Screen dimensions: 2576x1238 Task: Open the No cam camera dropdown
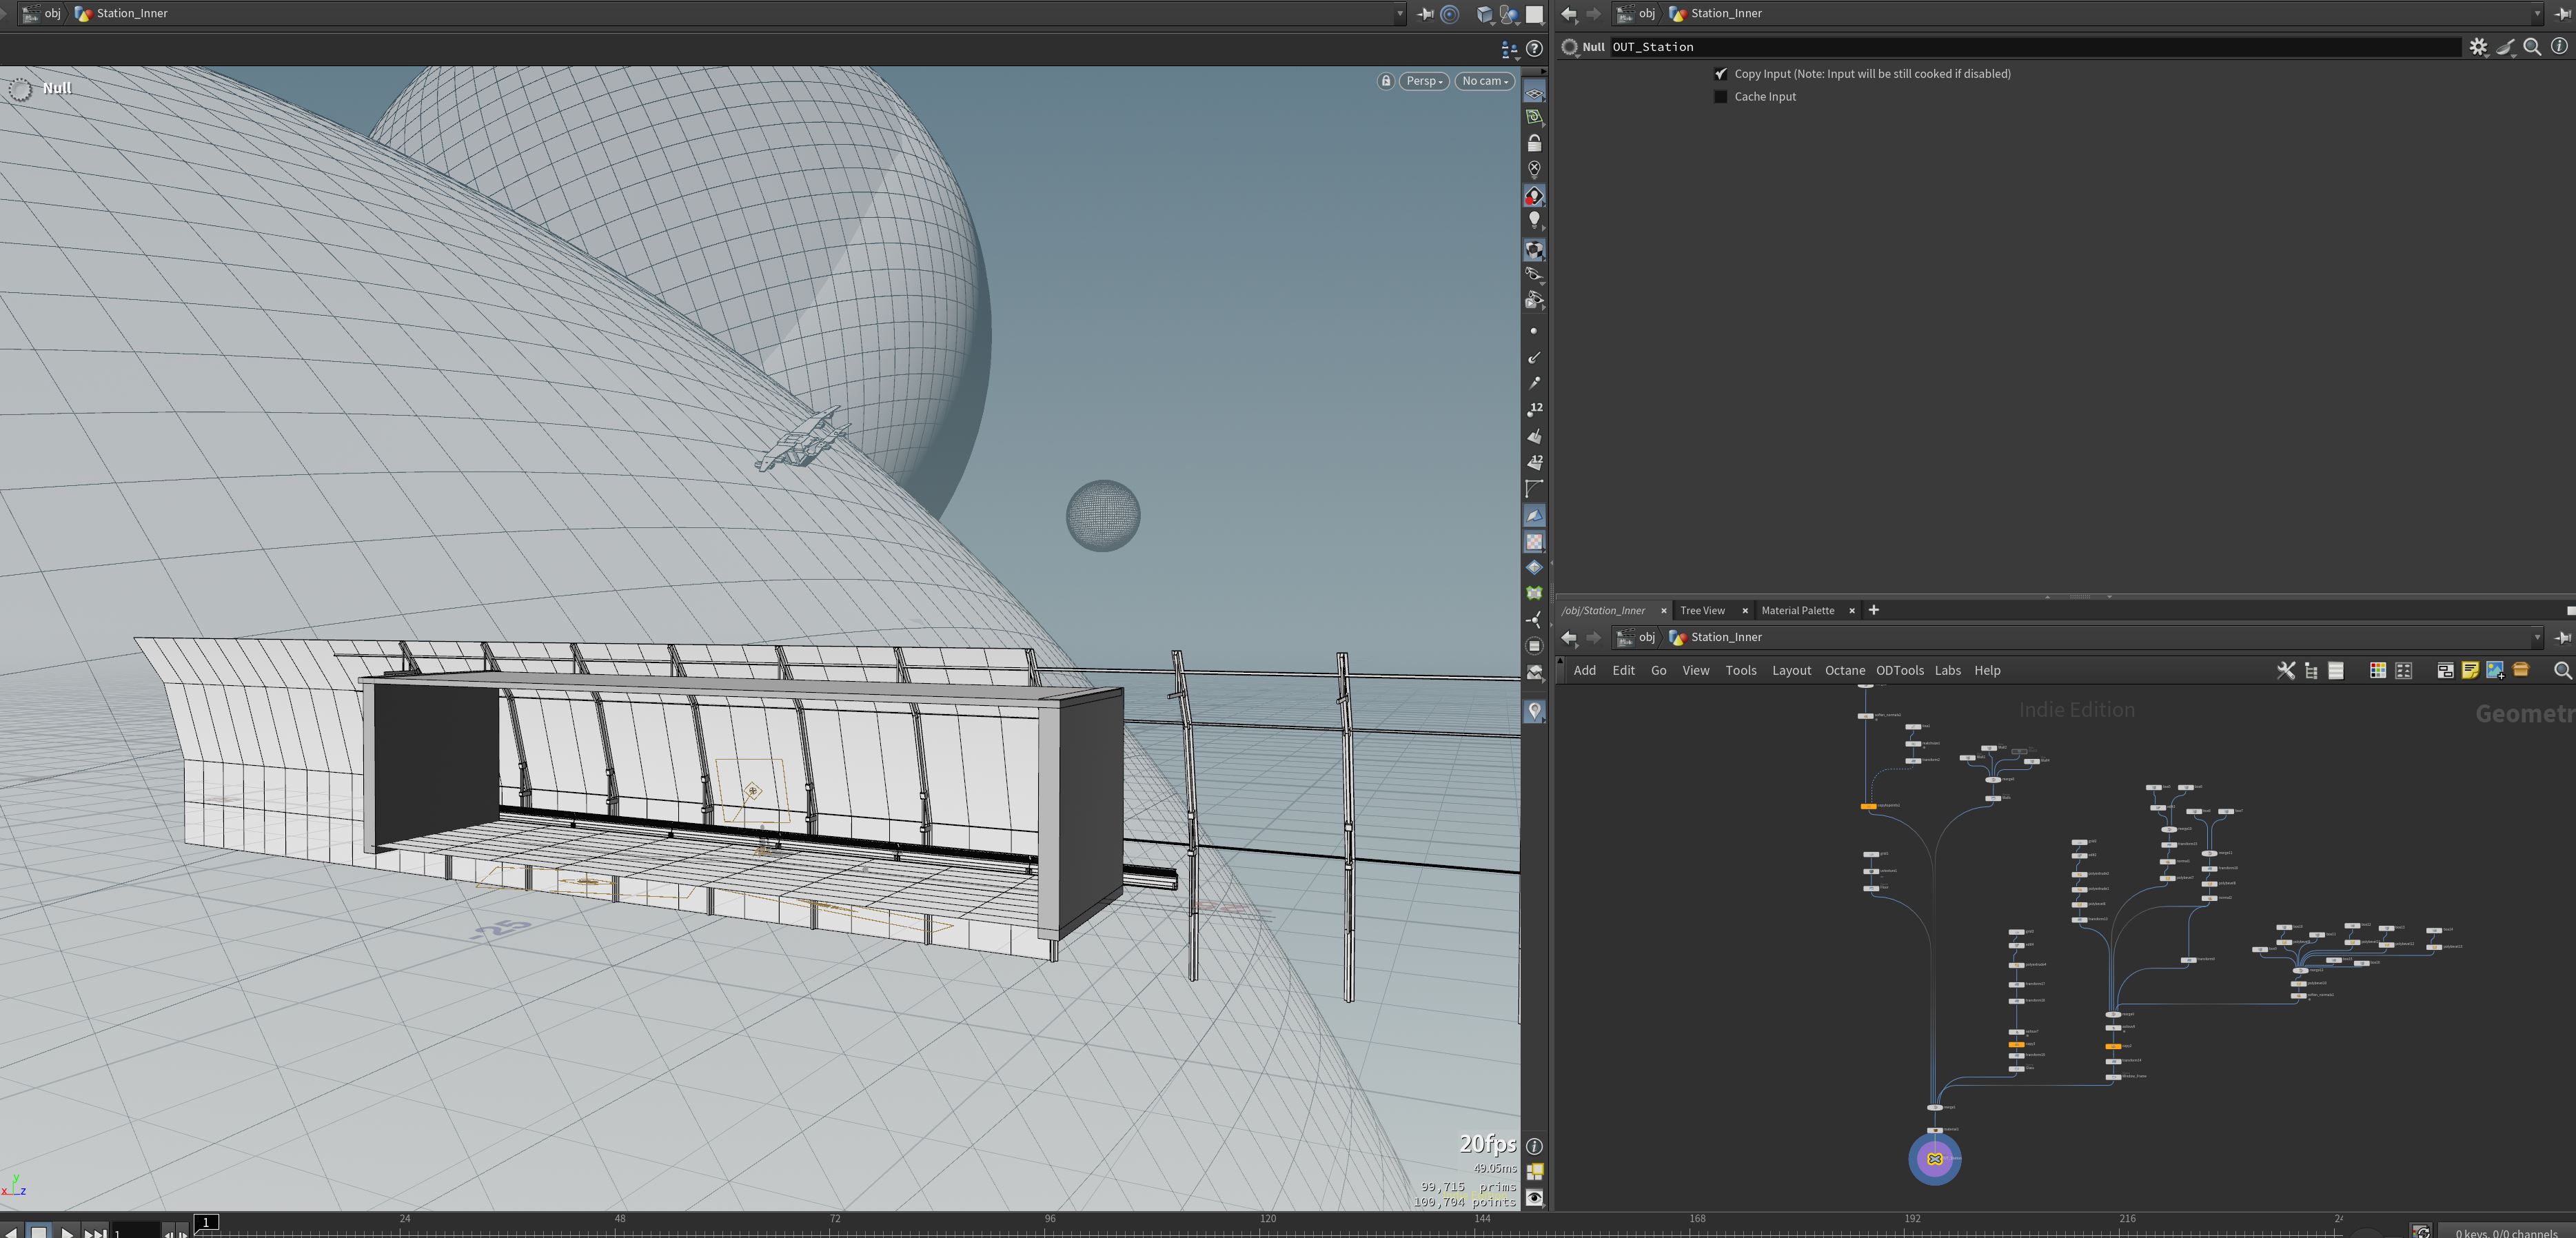click(x=1484, y=81)
